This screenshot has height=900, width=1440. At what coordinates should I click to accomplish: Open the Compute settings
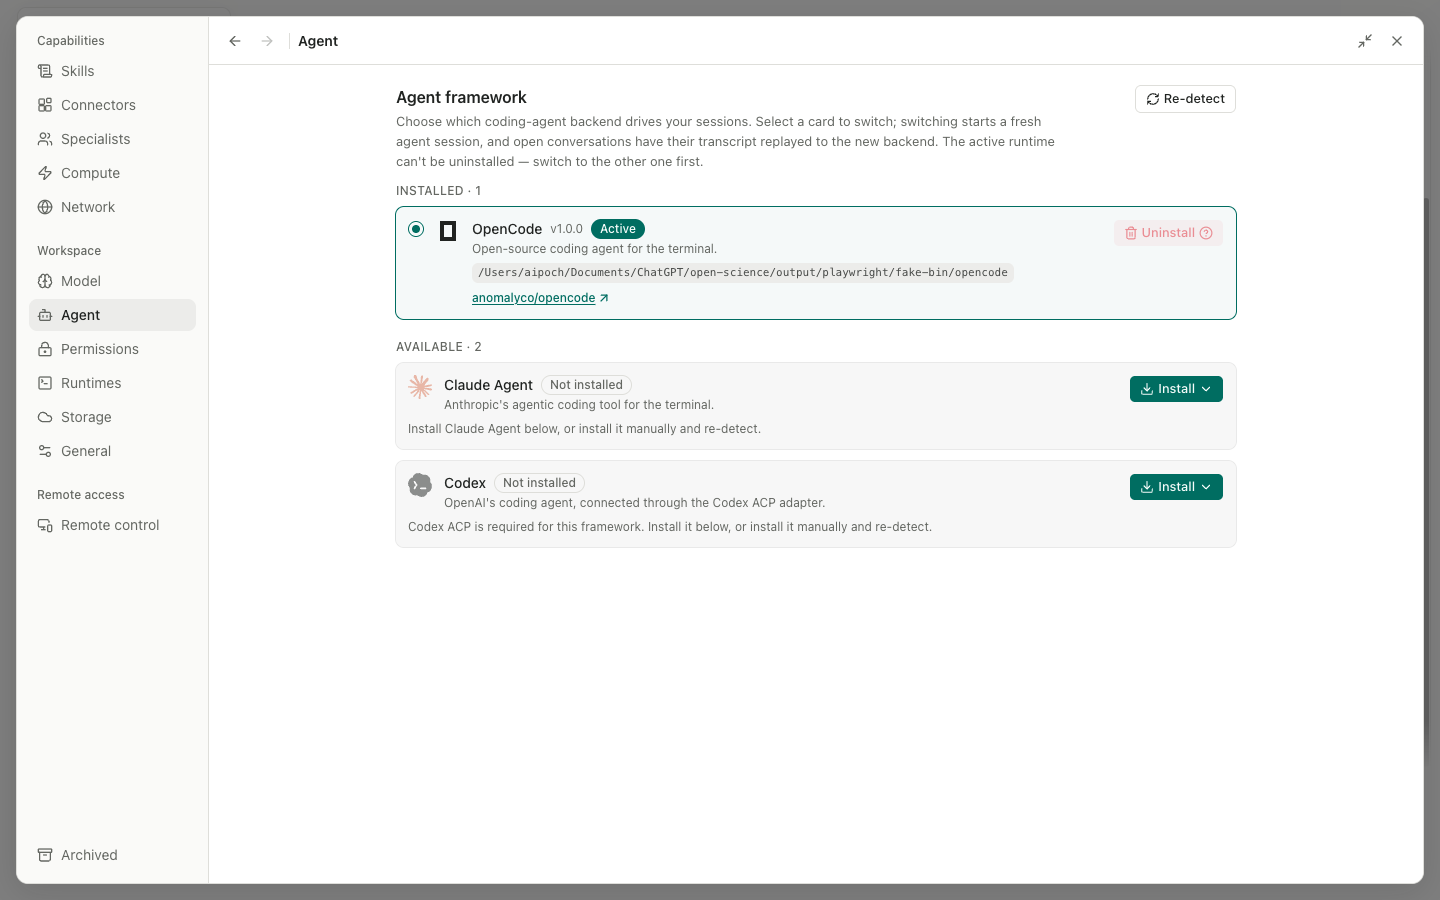[112, 173]
